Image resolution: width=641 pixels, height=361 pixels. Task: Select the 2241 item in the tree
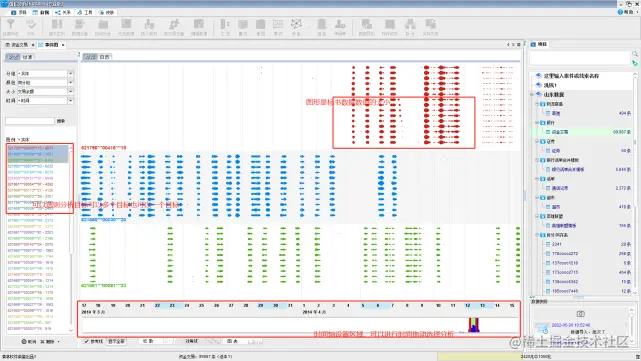click(556, 244)
